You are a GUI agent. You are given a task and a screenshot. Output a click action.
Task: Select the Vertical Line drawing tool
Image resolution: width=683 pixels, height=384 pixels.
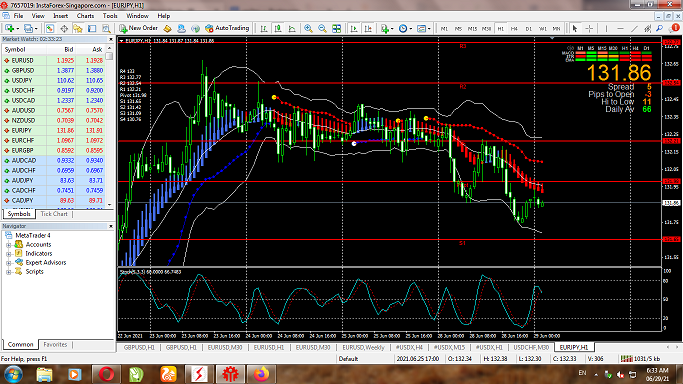click(x=606, y=28)
